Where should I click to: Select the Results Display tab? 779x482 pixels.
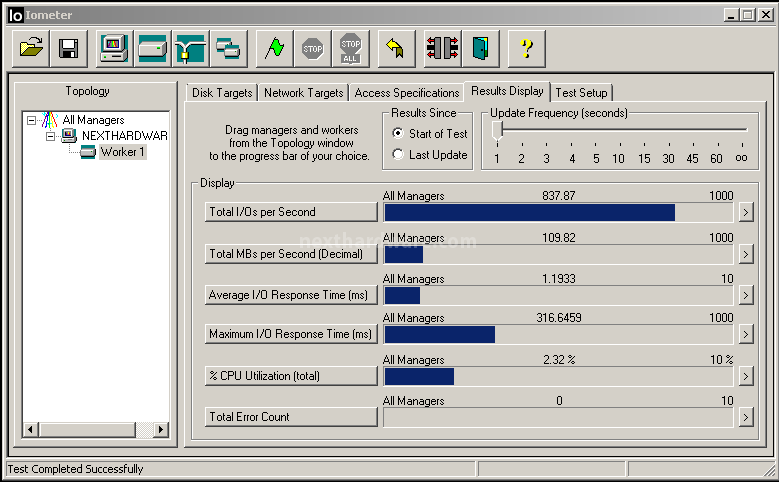coord(507,91)
